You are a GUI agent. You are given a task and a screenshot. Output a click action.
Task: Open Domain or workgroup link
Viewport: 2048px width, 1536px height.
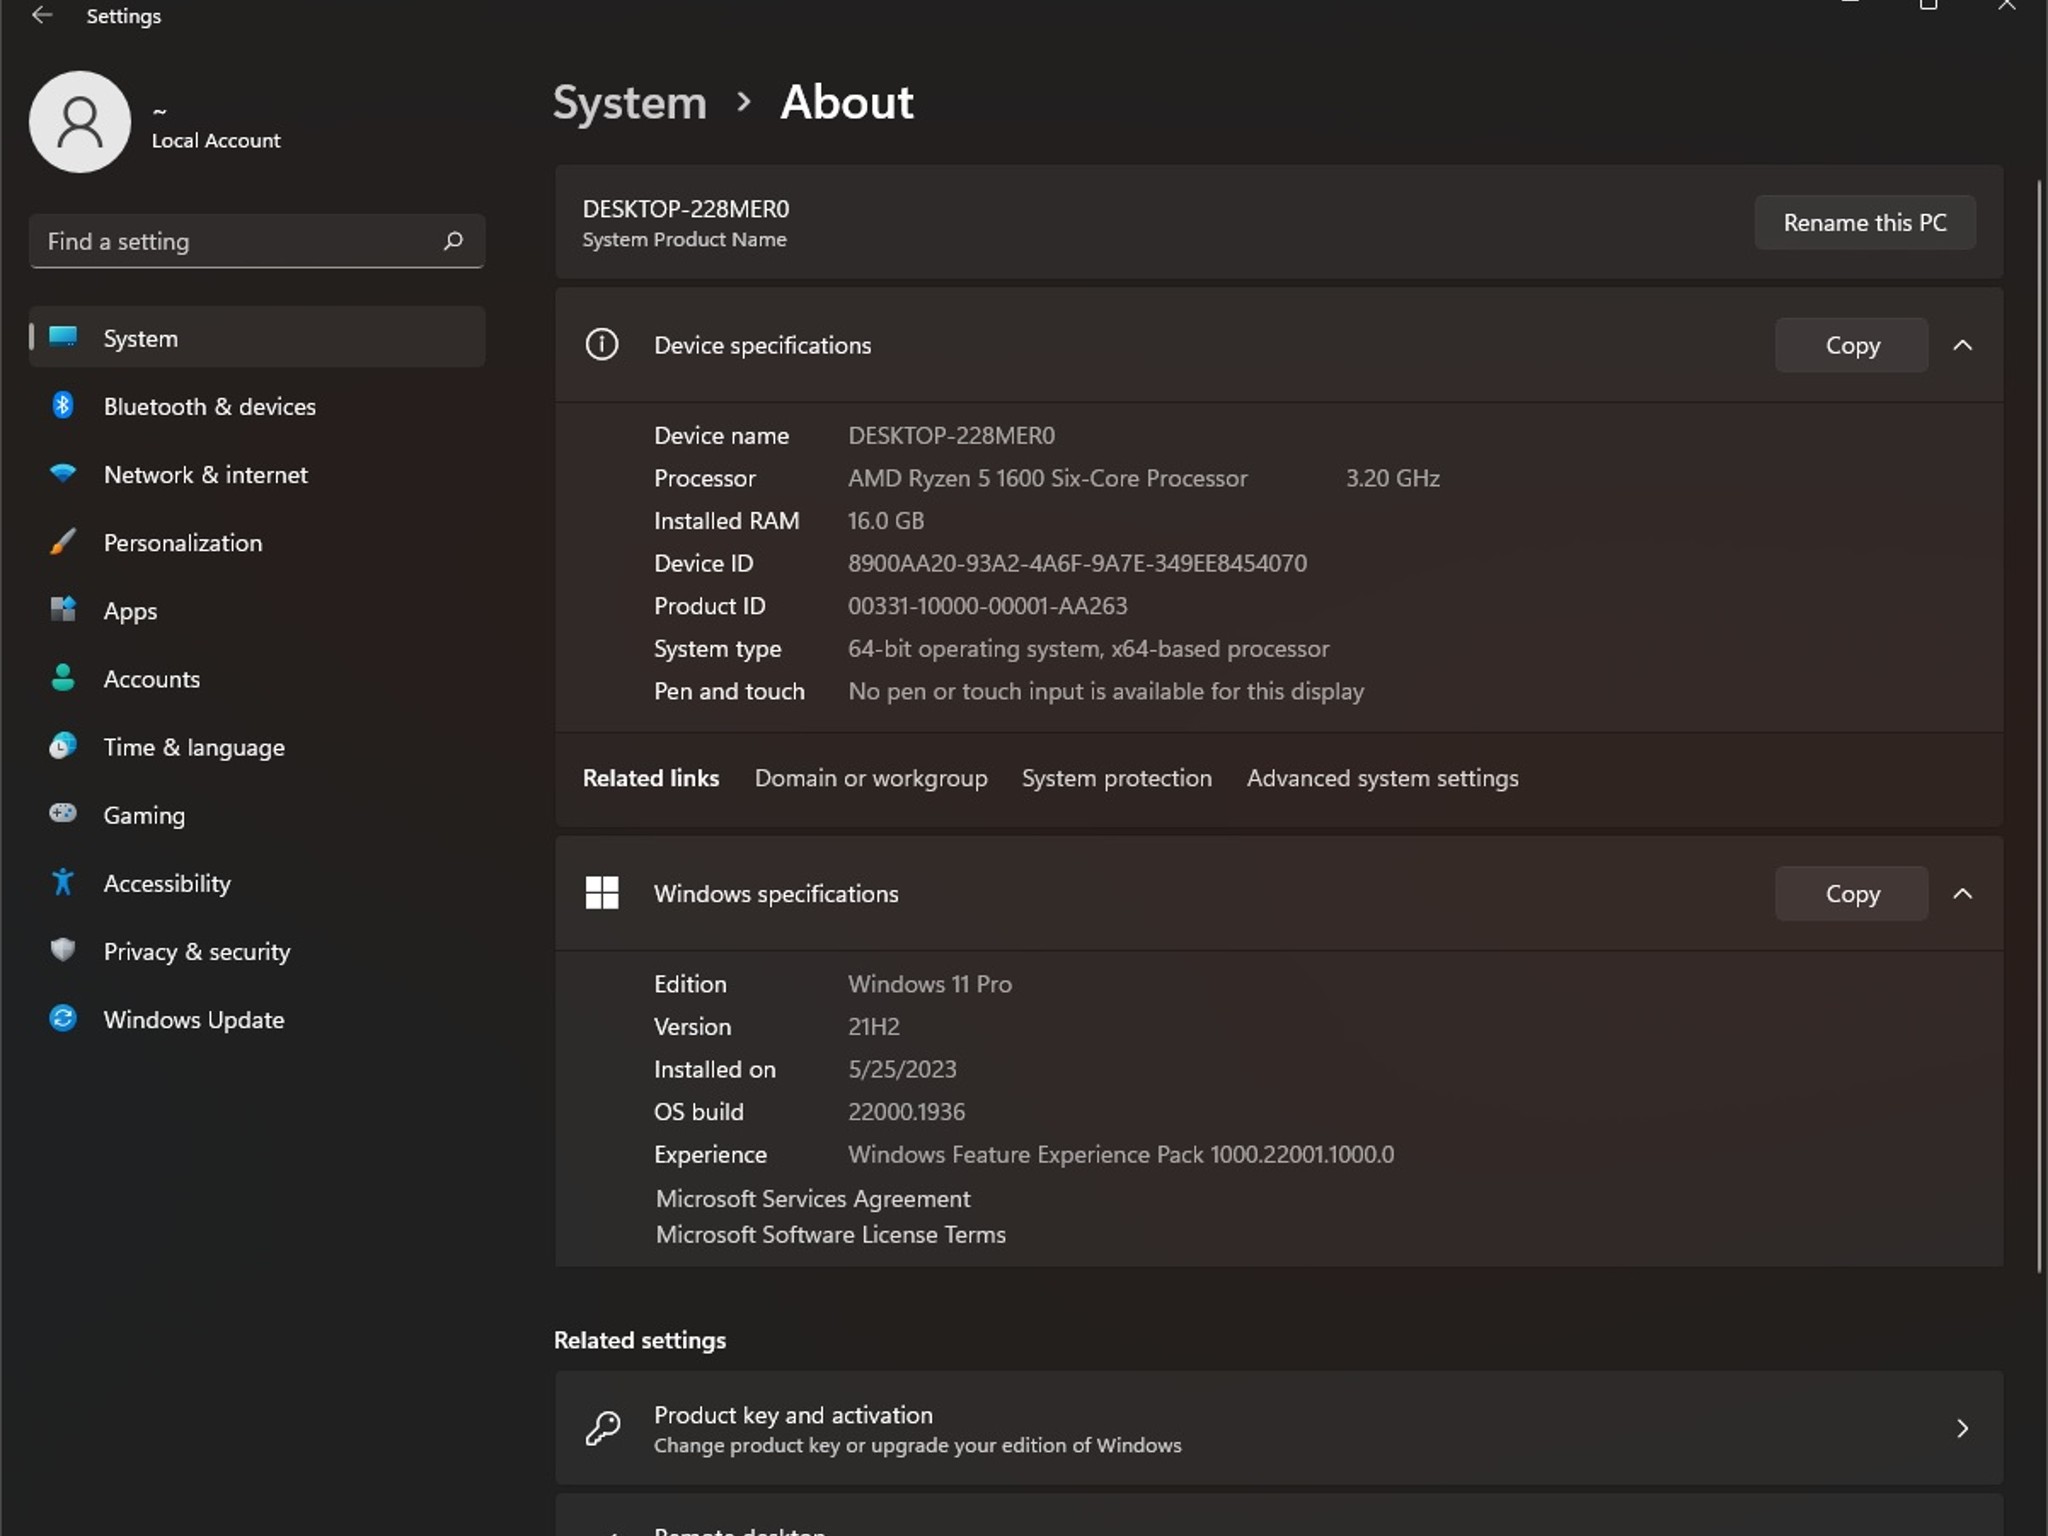pos(871,778)
